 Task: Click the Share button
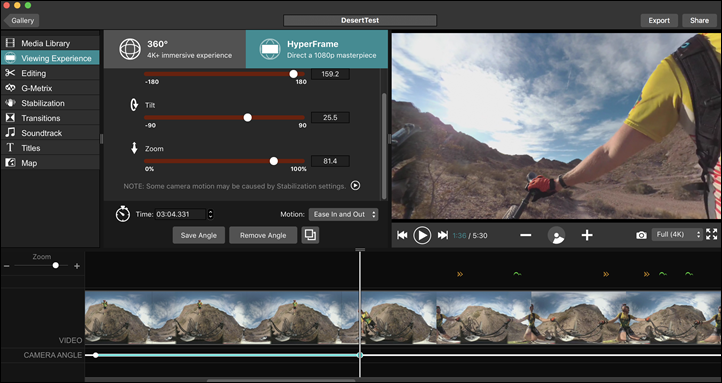pos(699,20)
